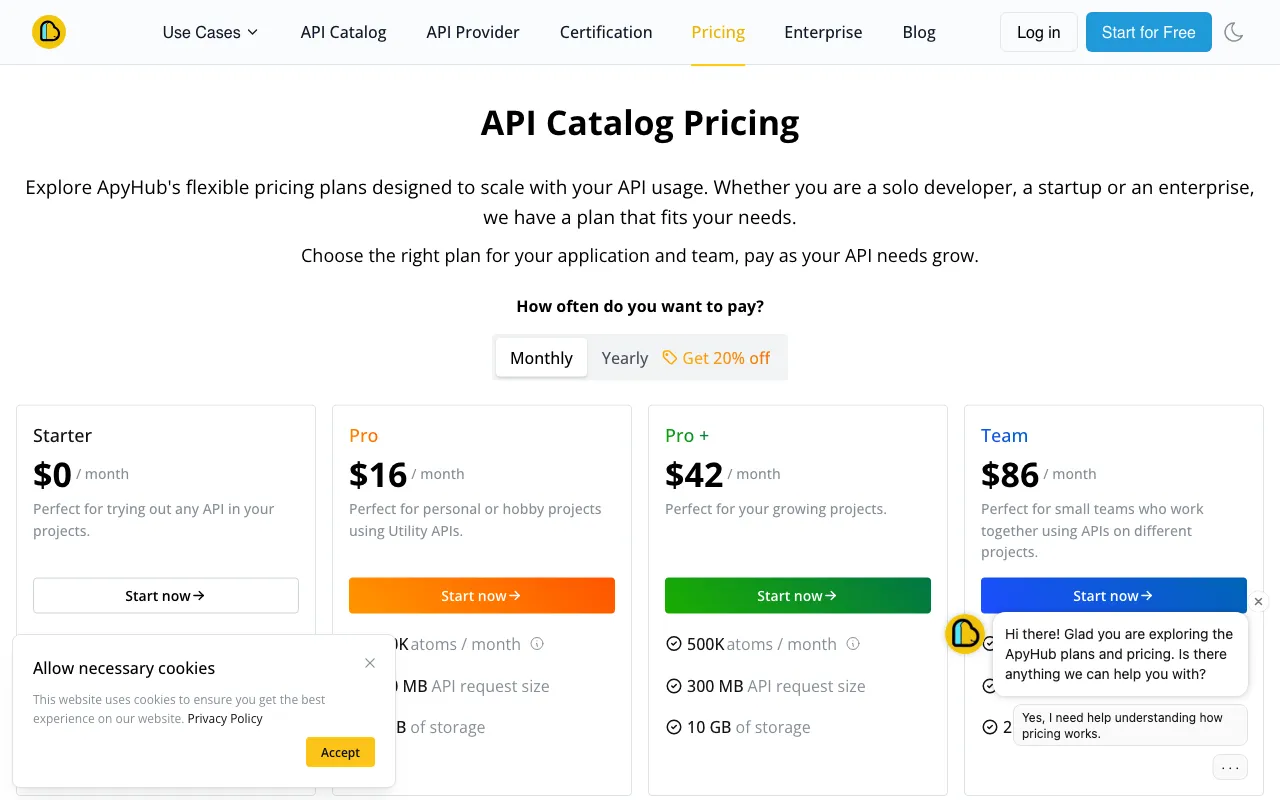This screenshot has height=800, width=1280.
Task: Click 'Perfect for your growing projects.' text
Action: [776, 509]
